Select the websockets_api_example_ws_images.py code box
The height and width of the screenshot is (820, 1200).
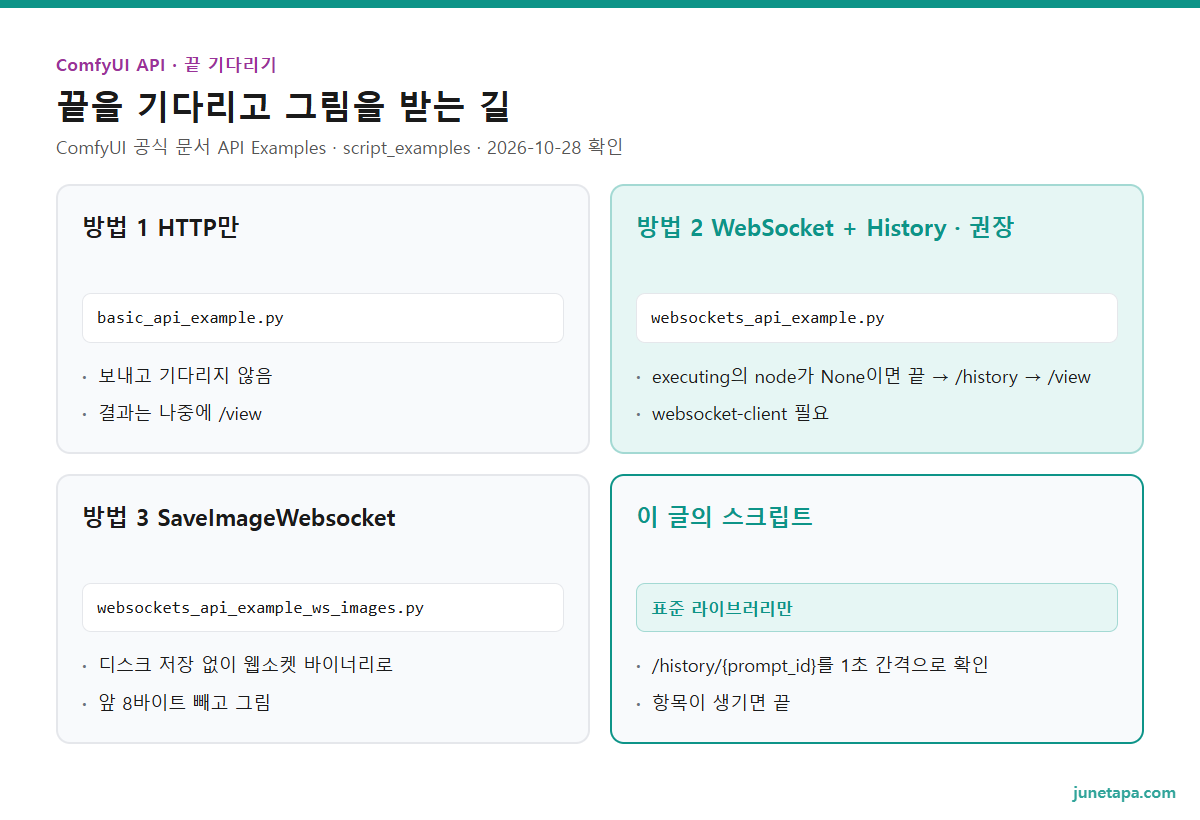323,608
